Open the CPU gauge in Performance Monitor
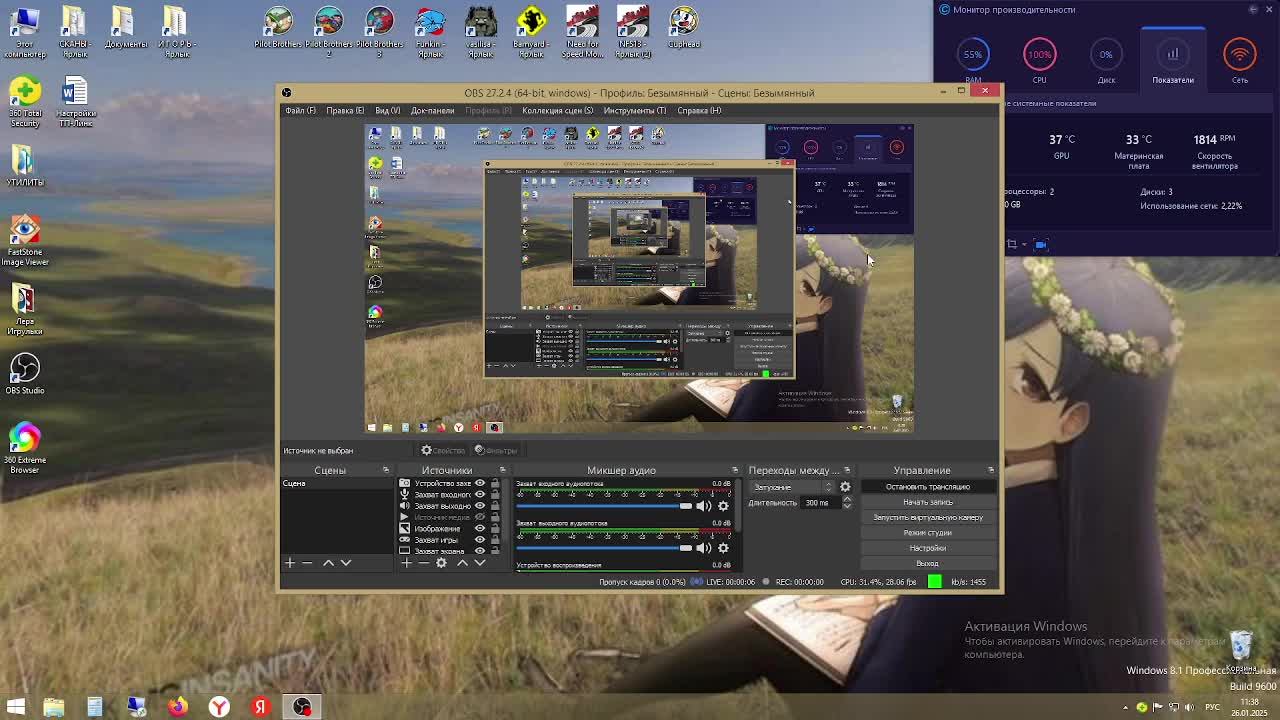1280x720 pixels. (x=1039, y=54)
